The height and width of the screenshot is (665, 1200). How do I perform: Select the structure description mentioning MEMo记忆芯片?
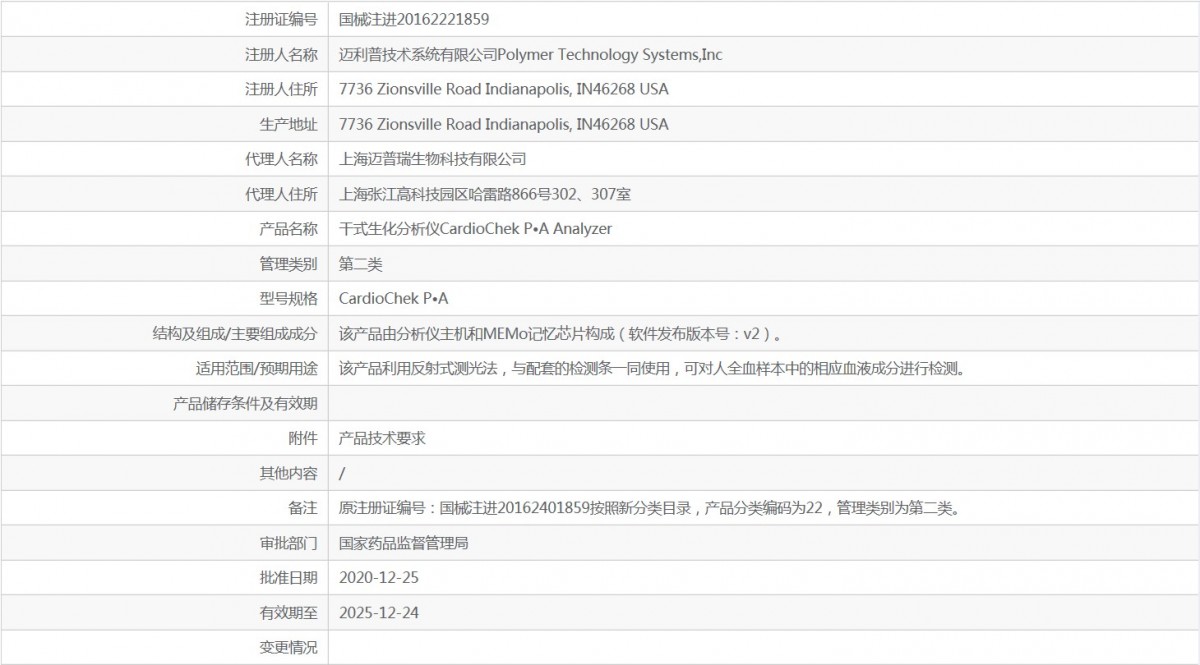[x=561, y=333]
